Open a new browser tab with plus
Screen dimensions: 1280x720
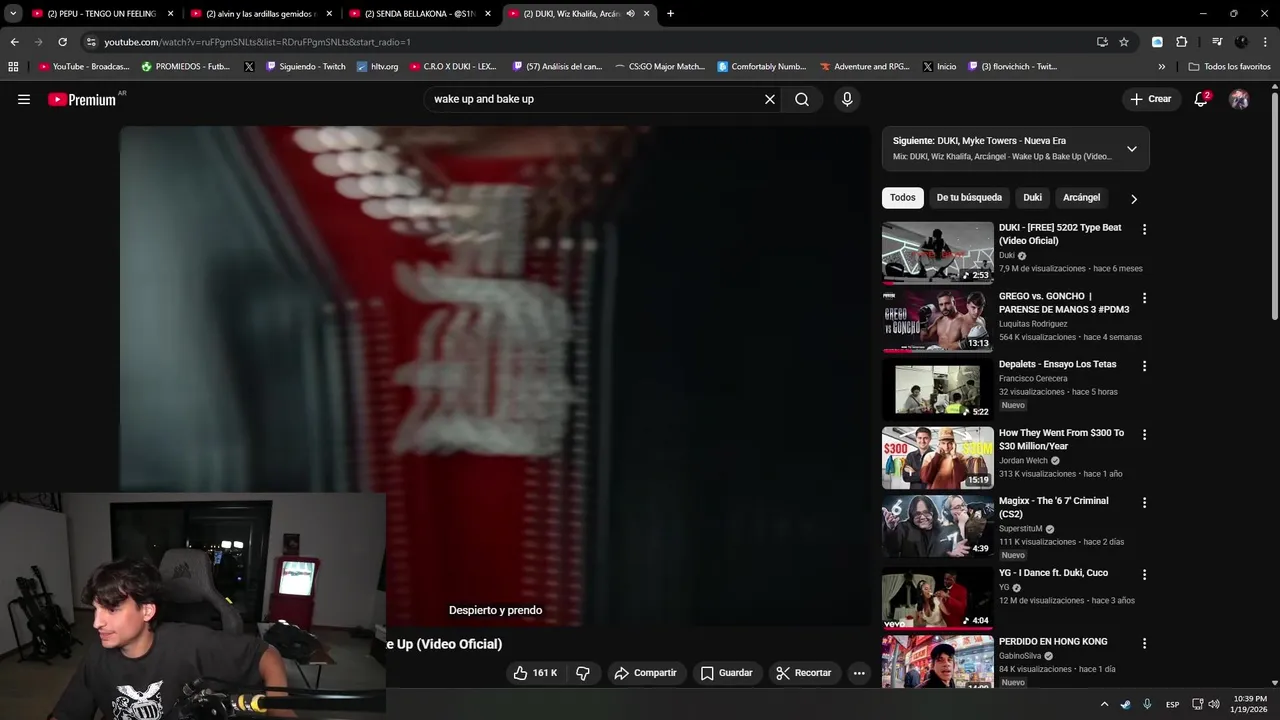coord(670,14)
